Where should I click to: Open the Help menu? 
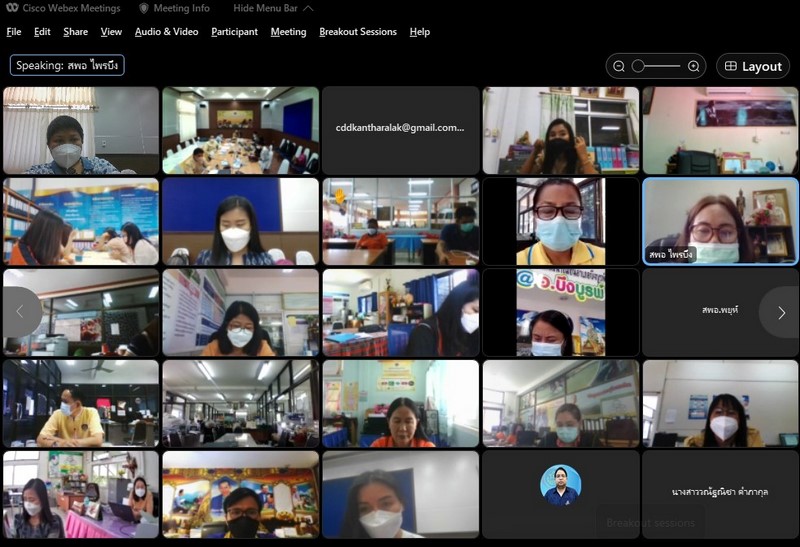[420, 32]
